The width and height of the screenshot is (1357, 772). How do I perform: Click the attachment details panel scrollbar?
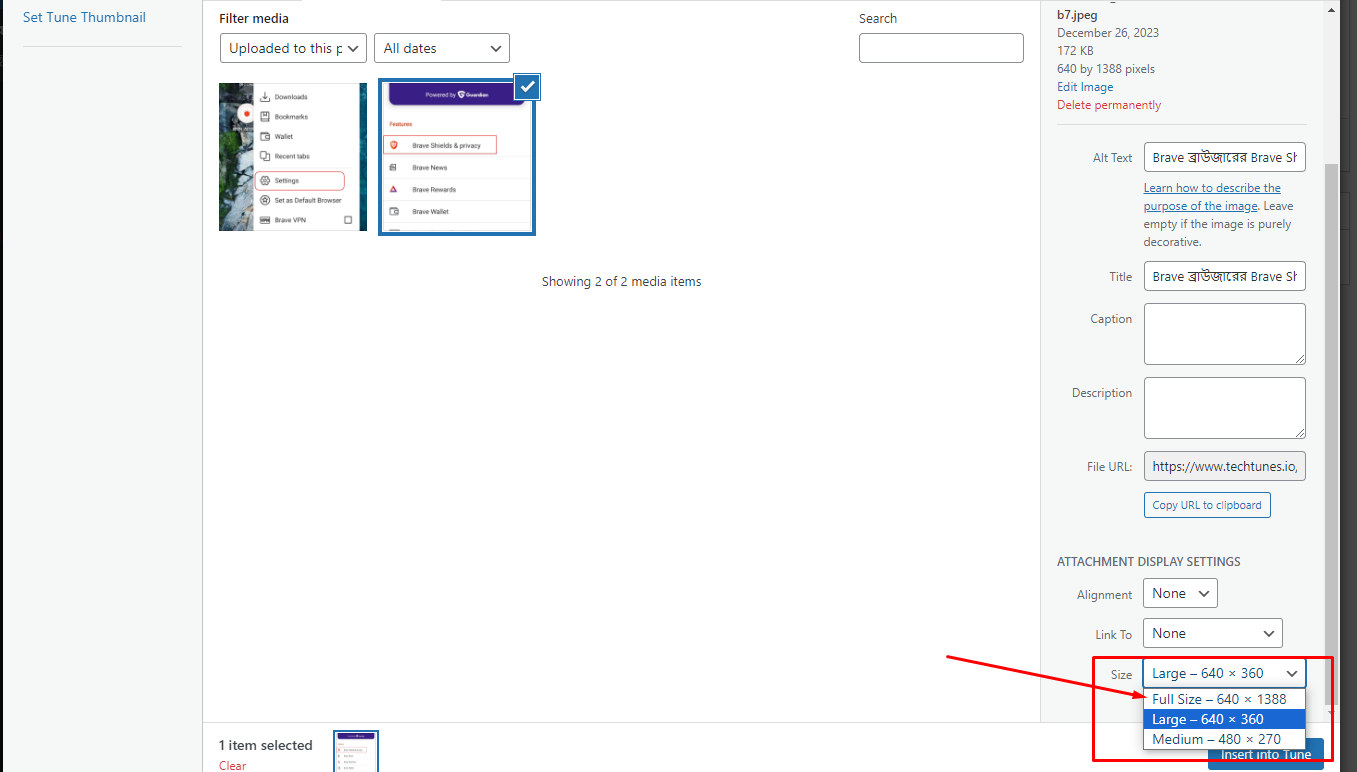tap(1330, 433)
